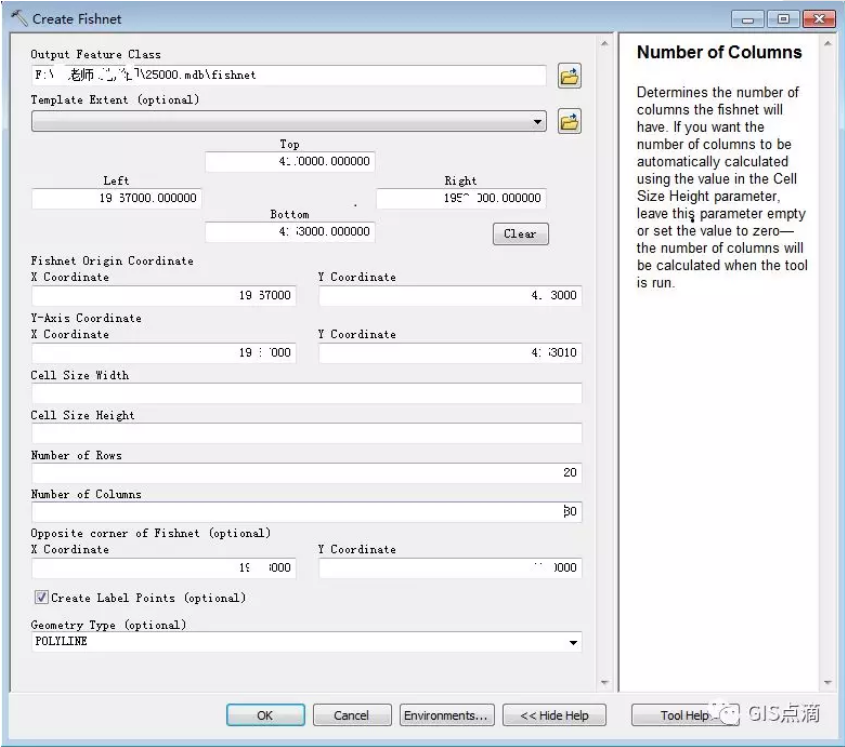845x747 pixels.
Task: Click the Output Feature Class path field
Action: [289, 75]
